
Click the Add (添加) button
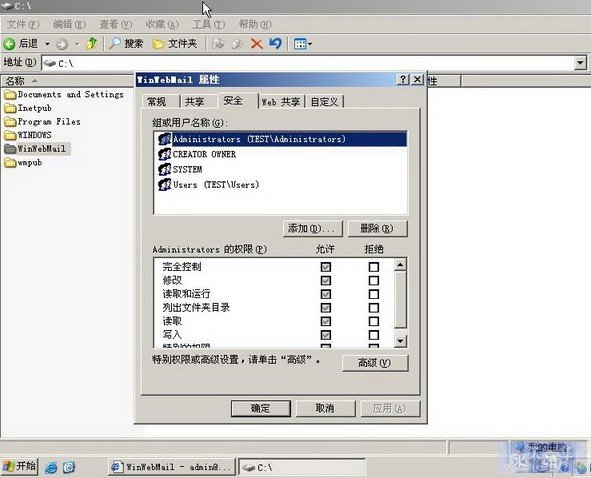(x=313, y=228)
